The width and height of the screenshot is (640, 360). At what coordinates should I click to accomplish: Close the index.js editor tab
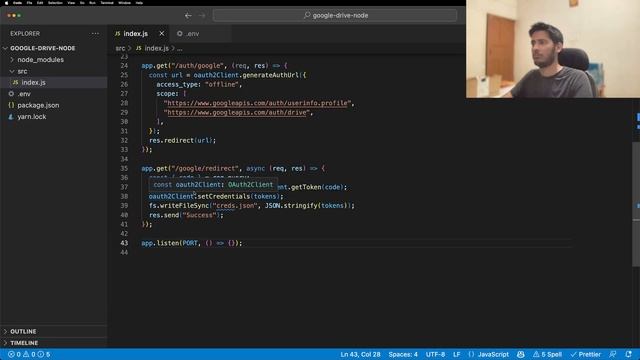click(x=162, y=33)
